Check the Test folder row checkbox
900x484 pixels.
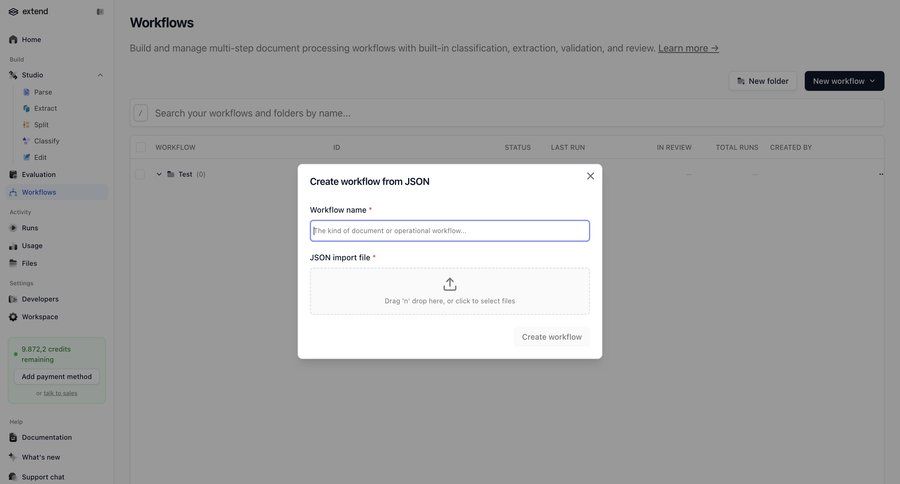pos(140,175)
